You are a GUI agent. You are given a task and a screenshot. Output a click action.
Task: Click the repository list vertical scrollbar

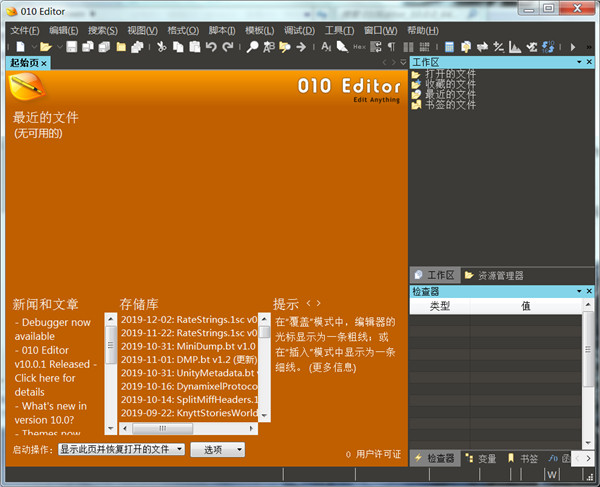coord(264,365)
